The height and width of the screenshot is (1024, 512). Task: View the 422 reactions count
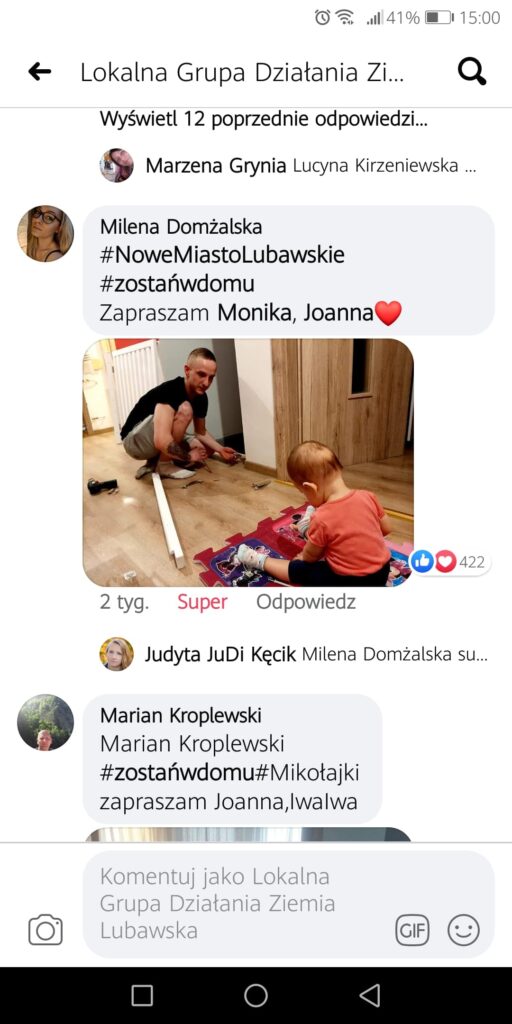pos(449,562)
